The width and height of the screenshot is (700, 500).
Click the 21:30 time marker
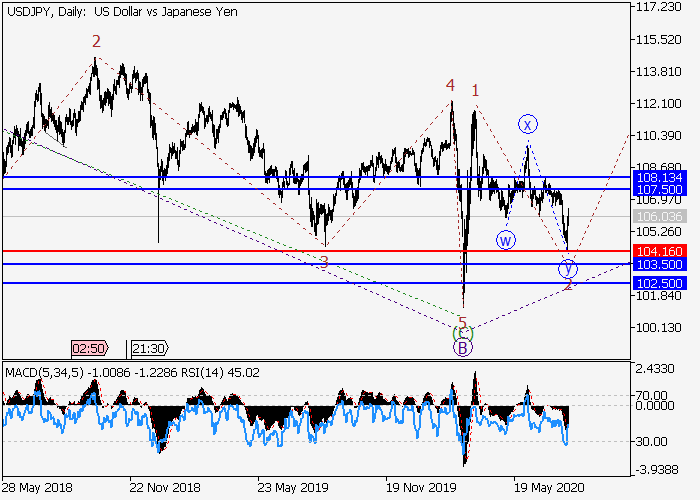pyautogui.click(x=148, y=348)
